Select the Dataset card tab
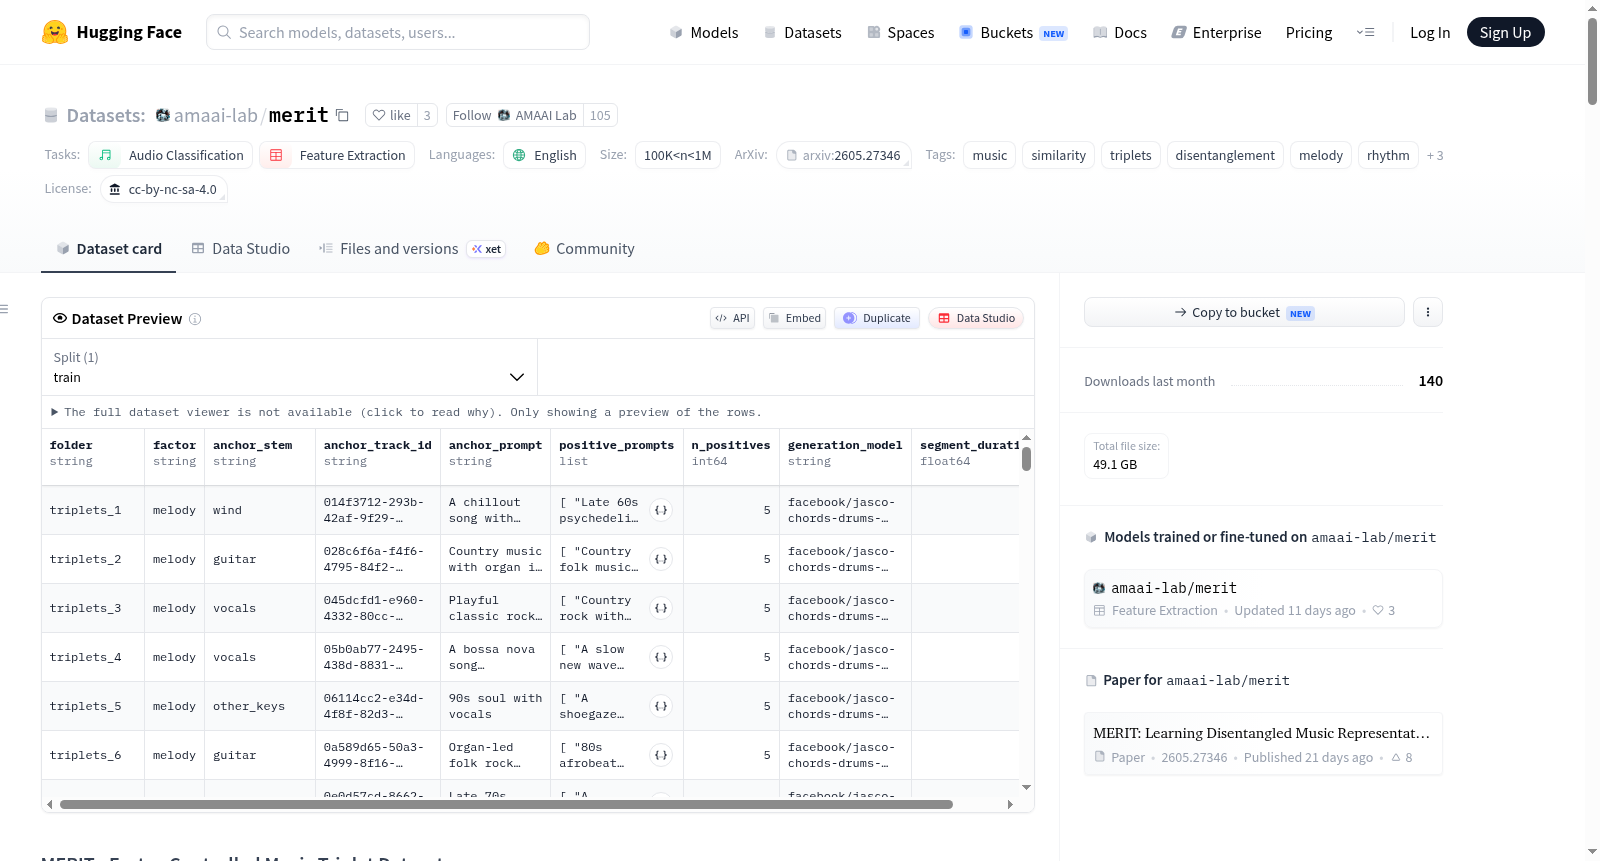This screenshot has height=861, width=1600. point(109,249)
